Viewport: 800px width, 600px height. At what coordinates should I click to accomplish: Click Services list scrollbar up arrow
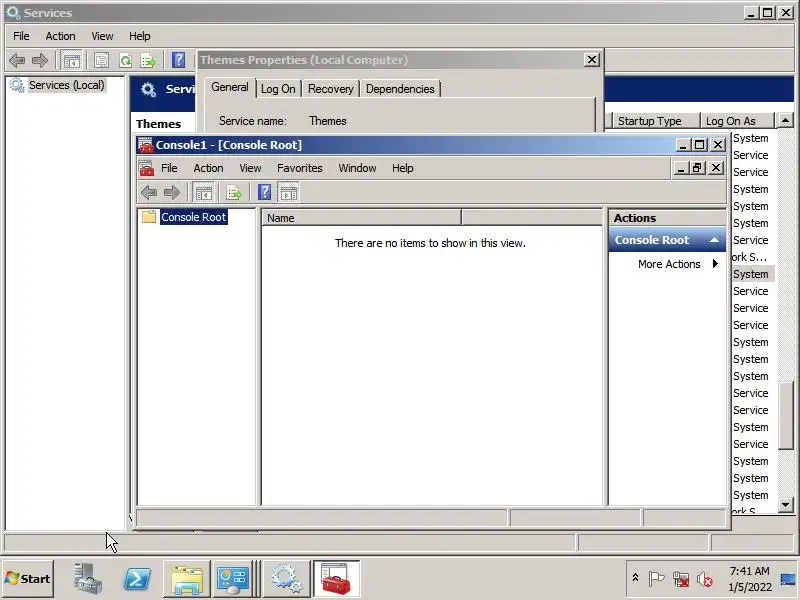(785, 120)
